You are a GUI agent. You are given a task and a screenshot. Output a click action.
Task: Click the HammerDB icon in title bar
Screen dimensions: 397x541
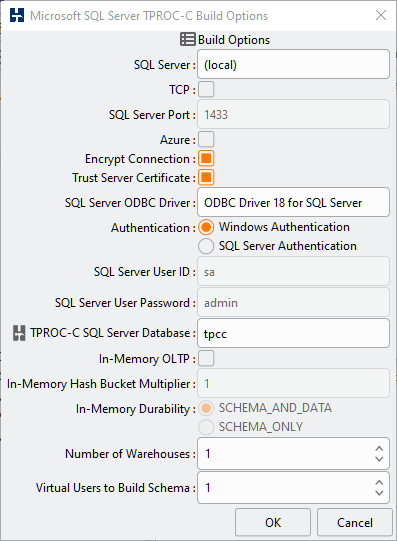(x=17, y=16)
